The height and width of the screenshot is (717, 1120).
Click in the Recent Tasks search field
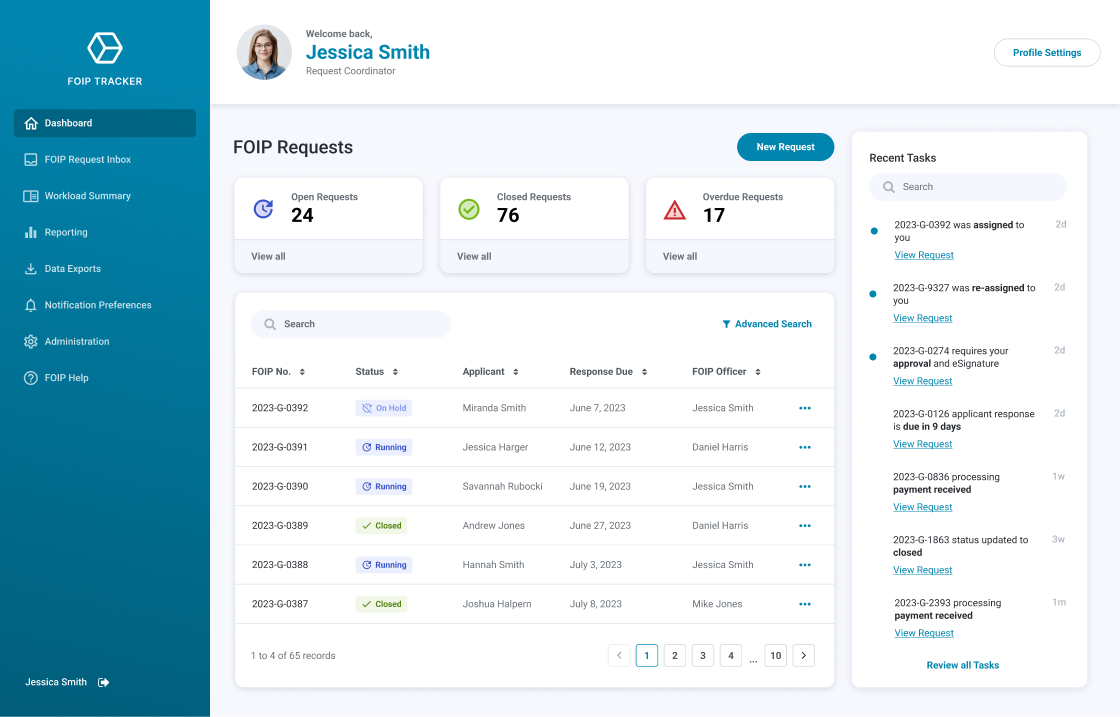(x=967, y=187)
